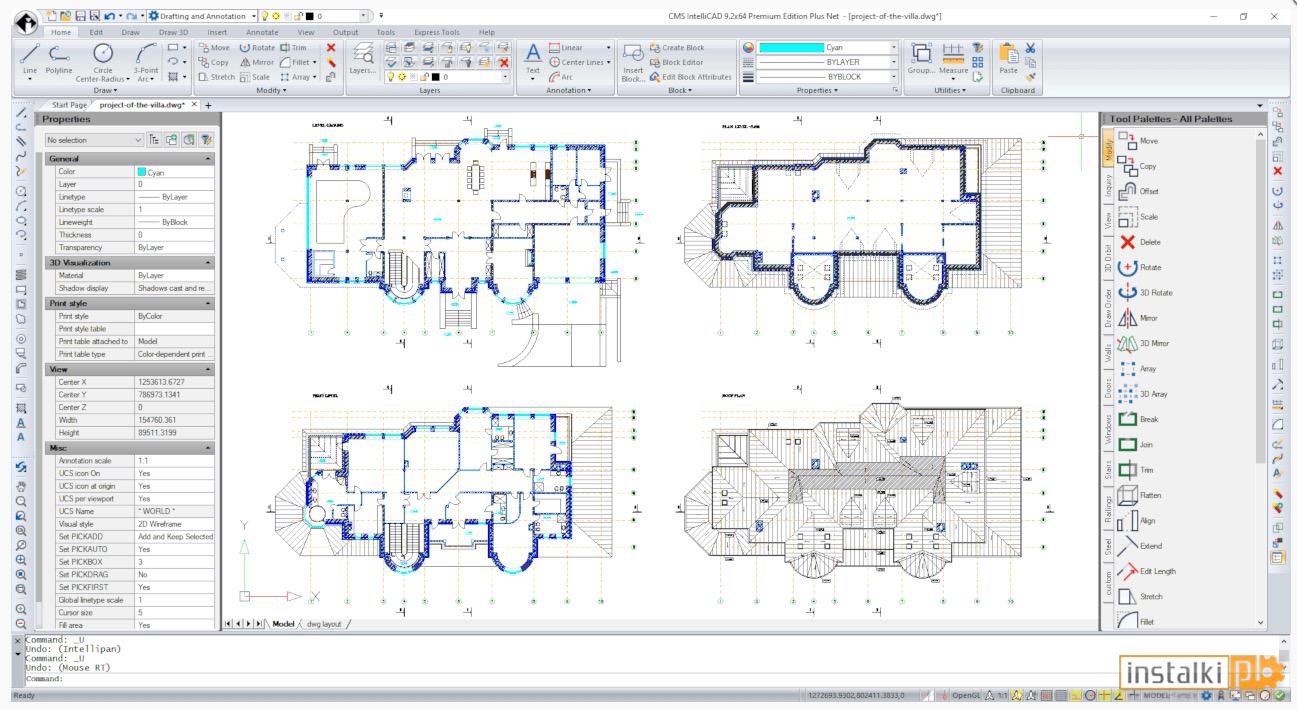This screenshot has height=710, width=1297.
Task: Choose Extend in the Tool Palettes
Action: pyautogui.click(x=1139, y=546)
